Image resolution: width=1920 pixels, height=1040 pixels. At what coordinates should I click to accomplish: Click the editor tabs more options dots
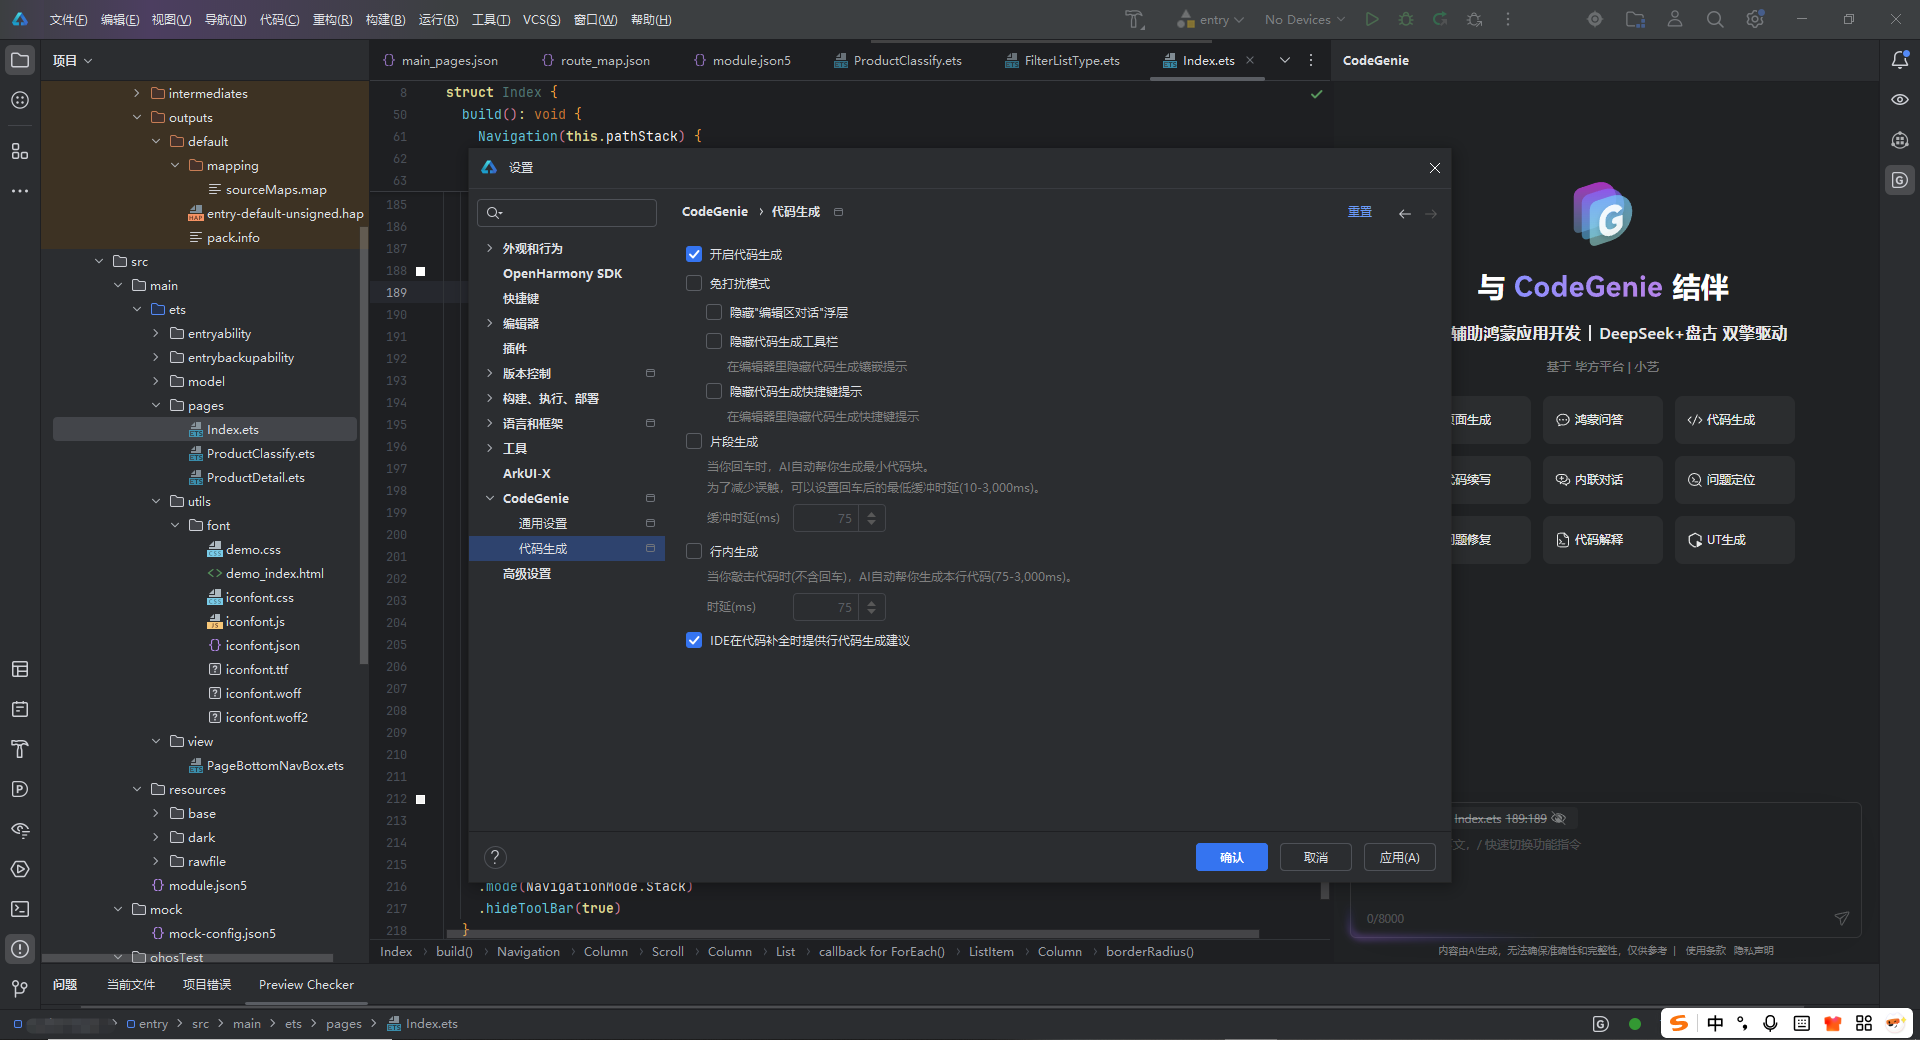[x=1311, y=60]
